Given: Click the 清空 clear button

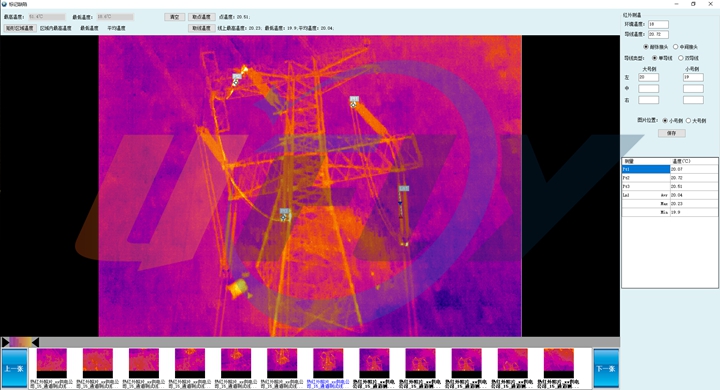Looking at the screenshot, I should pos(174,17).
